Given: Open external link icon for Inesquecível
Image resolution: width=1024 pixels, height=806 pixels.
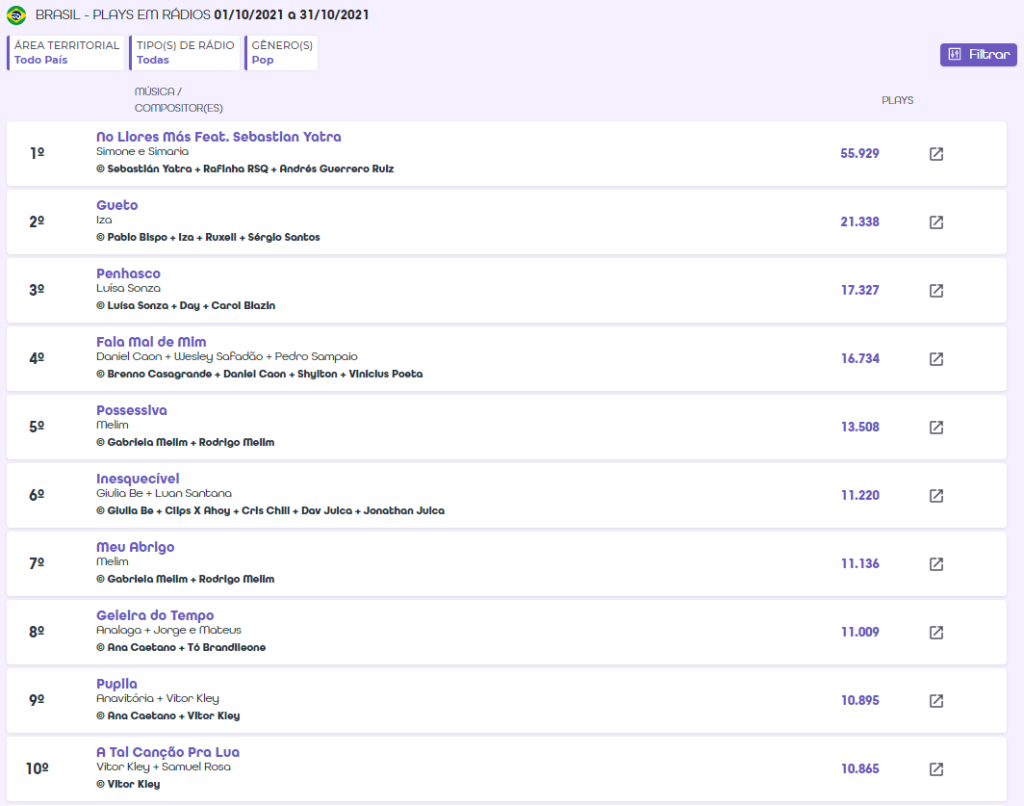Looking at the screenshot, I should 936,495.
